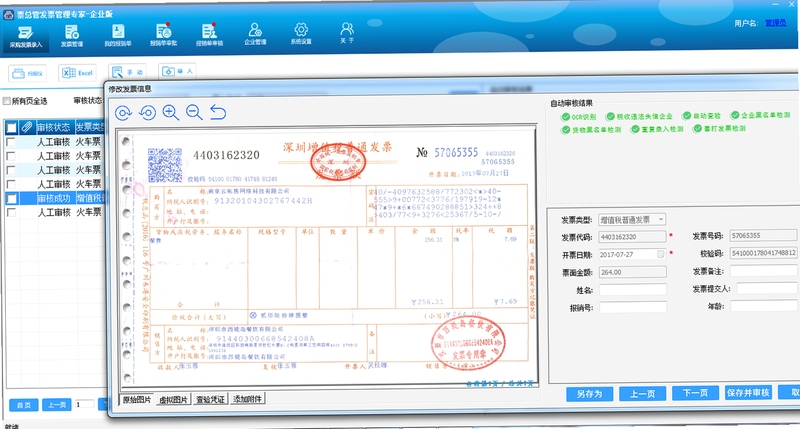Tick checkbox of last 人工审核 row
The image size is (800, 429).
pos(11,212)
